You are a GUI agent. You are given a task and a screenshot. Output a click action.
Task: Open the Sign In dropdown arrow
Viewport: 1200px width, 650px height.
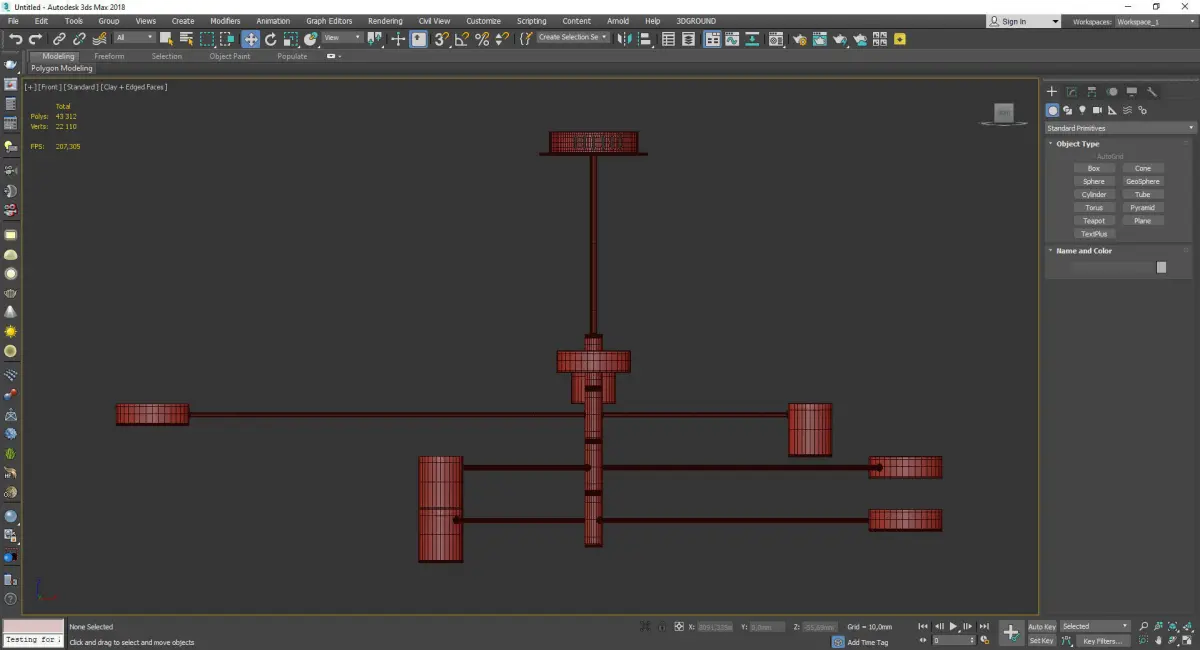point(1055,21)
